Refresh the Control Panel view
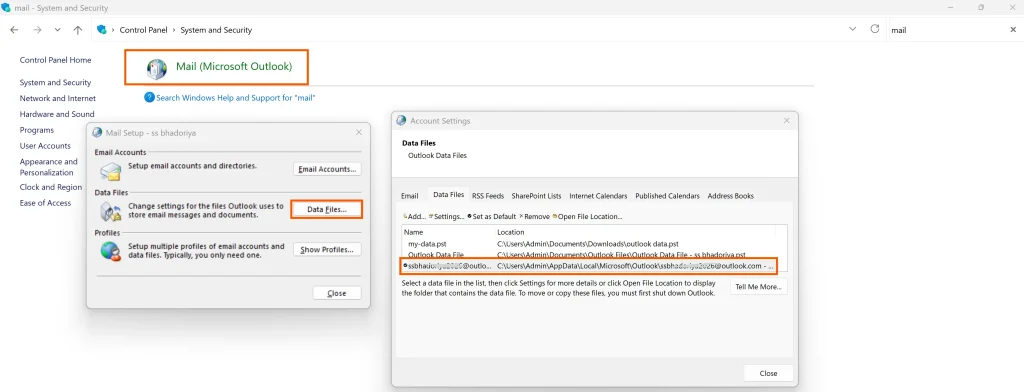 pyautogui.click(x=875, y=29)
